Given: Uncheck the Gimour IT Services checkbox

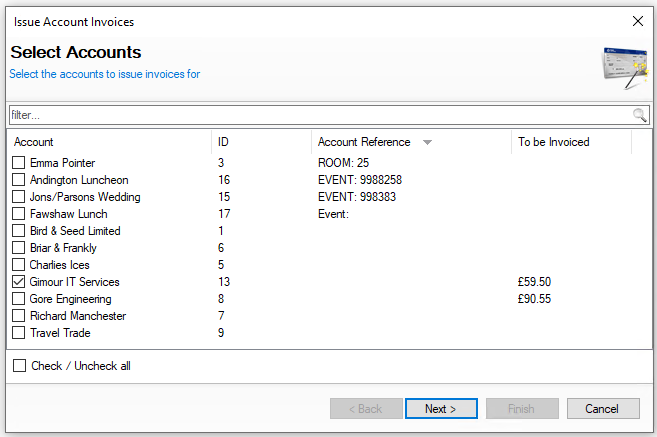Looking at the screenshot, I should click(19, 282).
